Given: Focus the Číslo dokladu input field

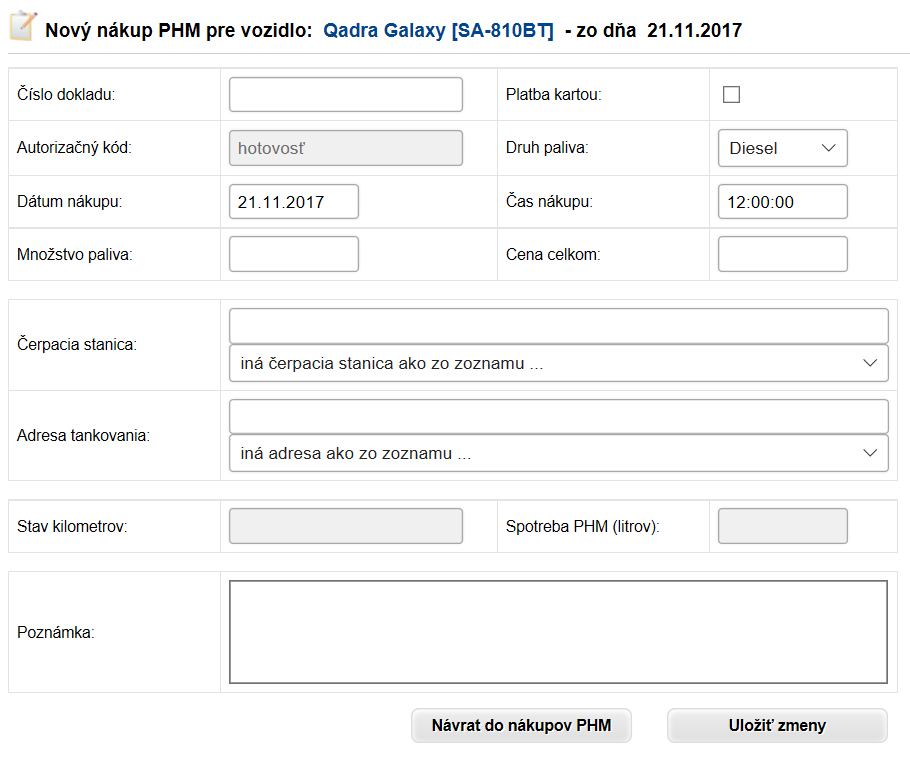Looking at the screenshot, I should coord(346,95).
